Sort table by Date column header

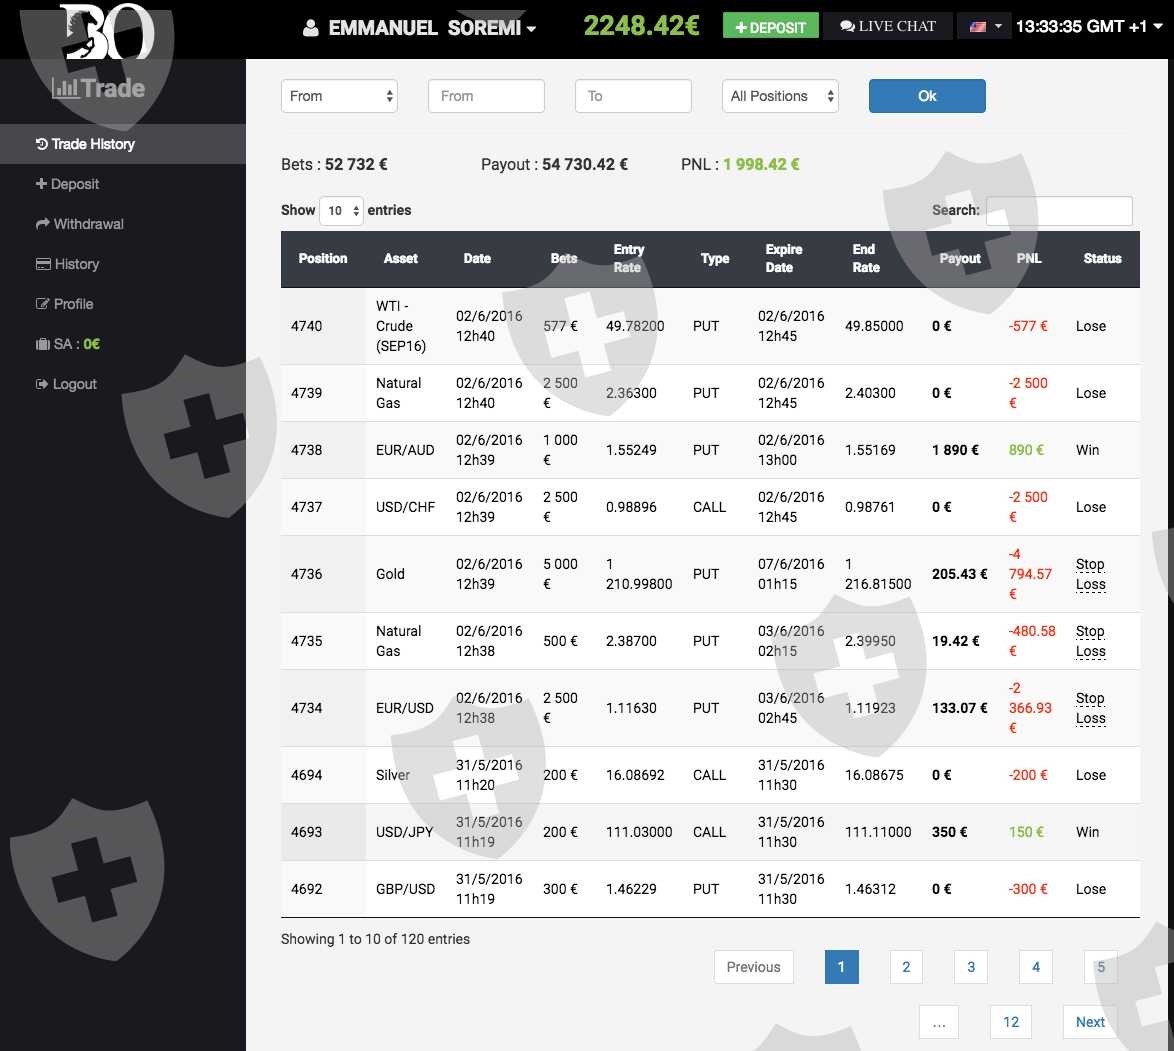[x=477, y=258]
